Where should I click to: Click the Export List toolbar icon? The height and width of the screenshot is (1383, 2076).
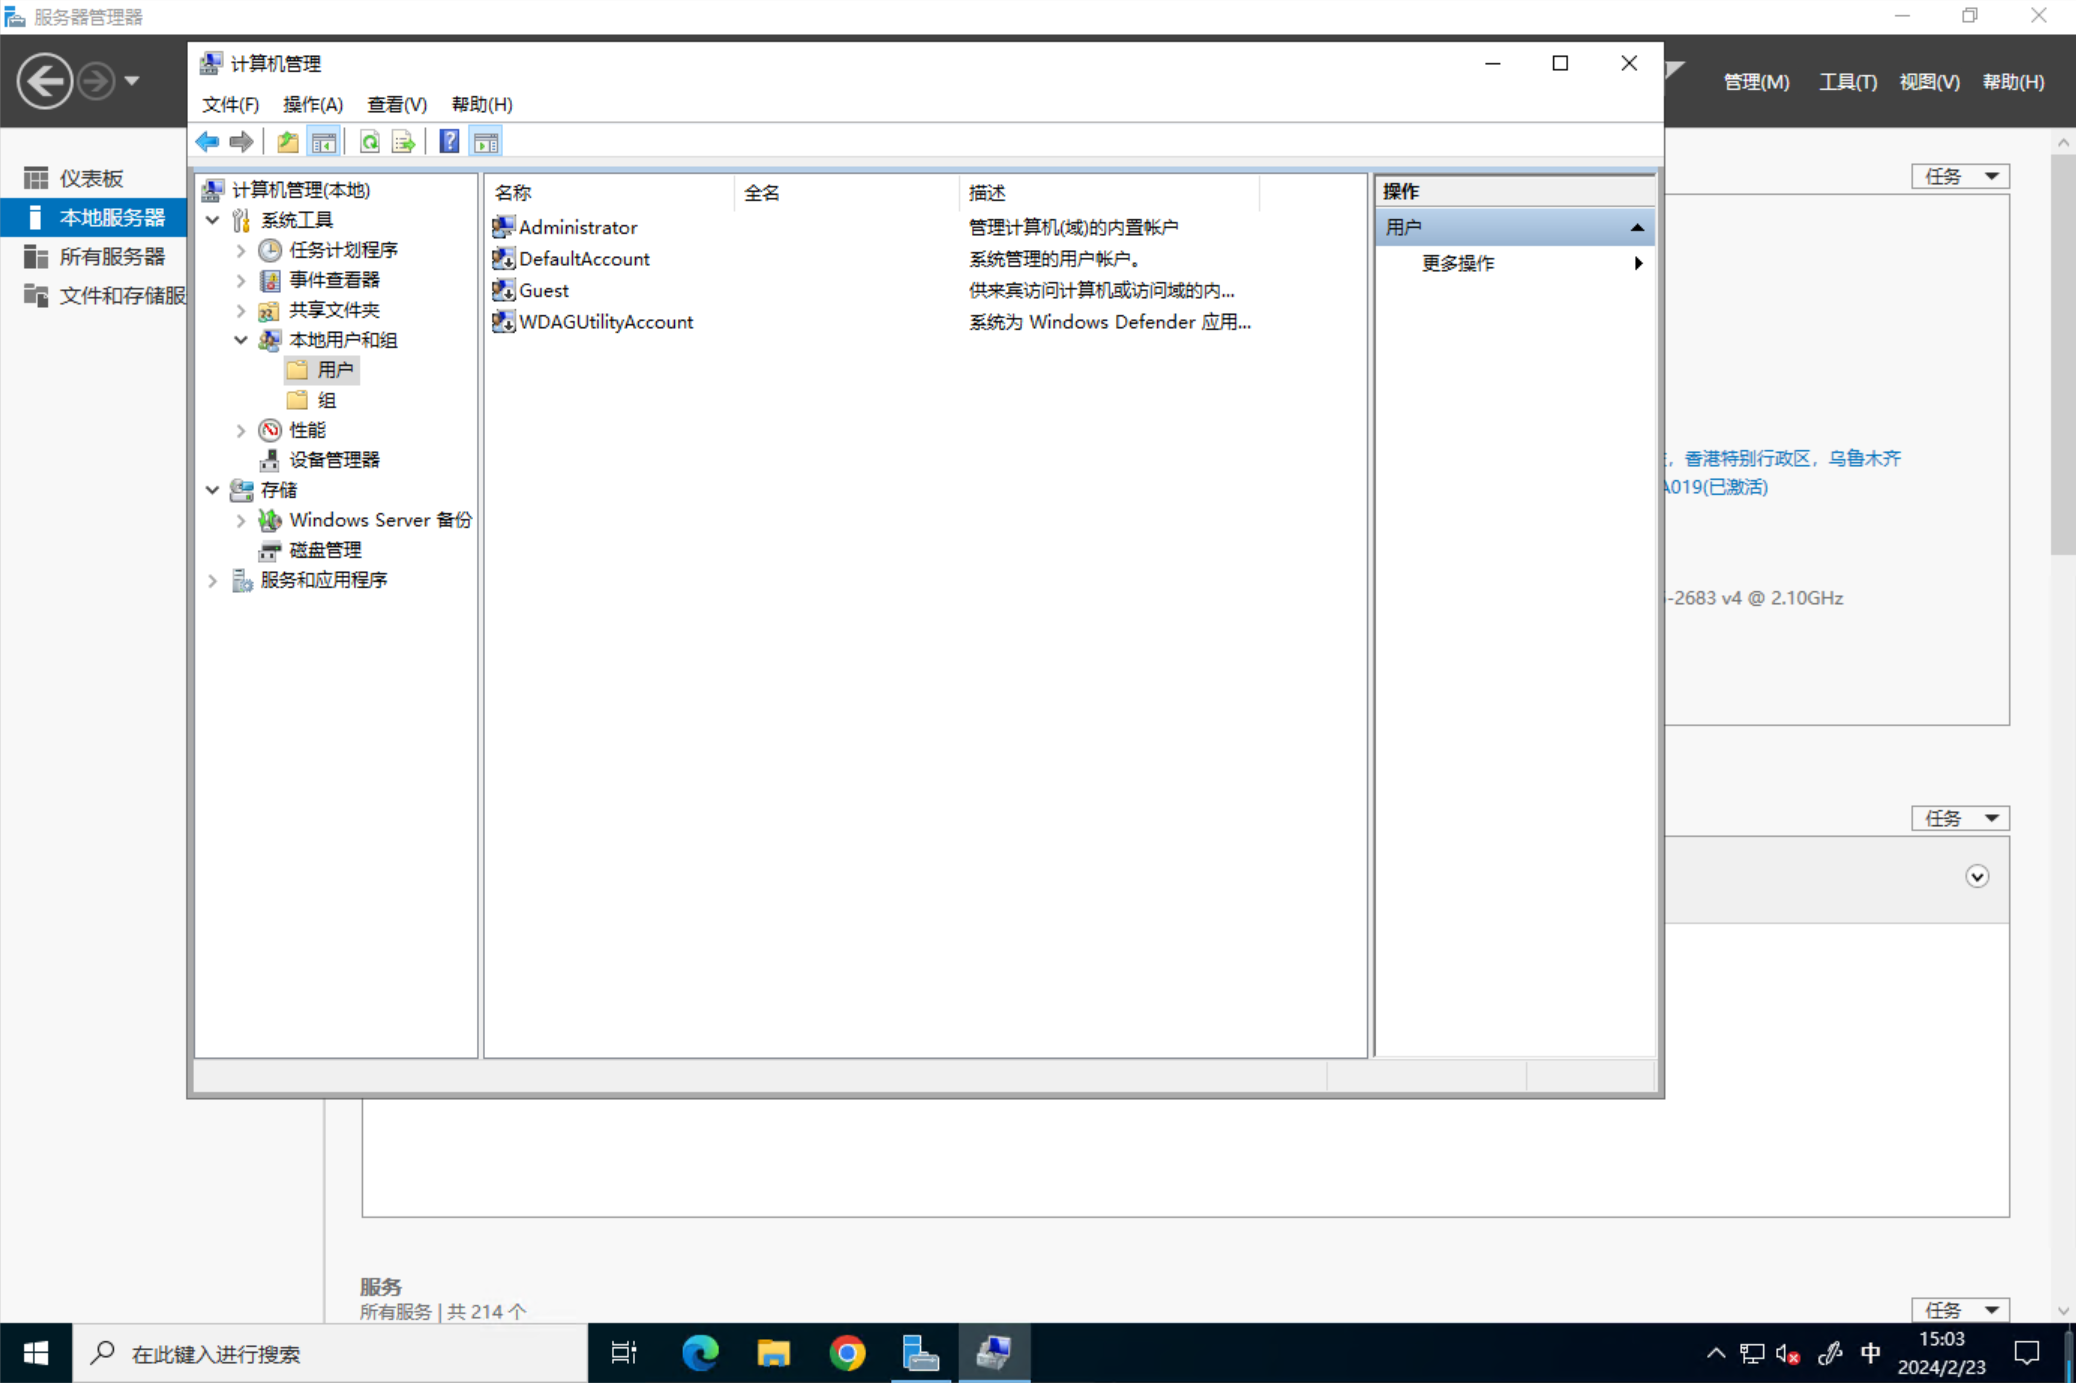403,142
